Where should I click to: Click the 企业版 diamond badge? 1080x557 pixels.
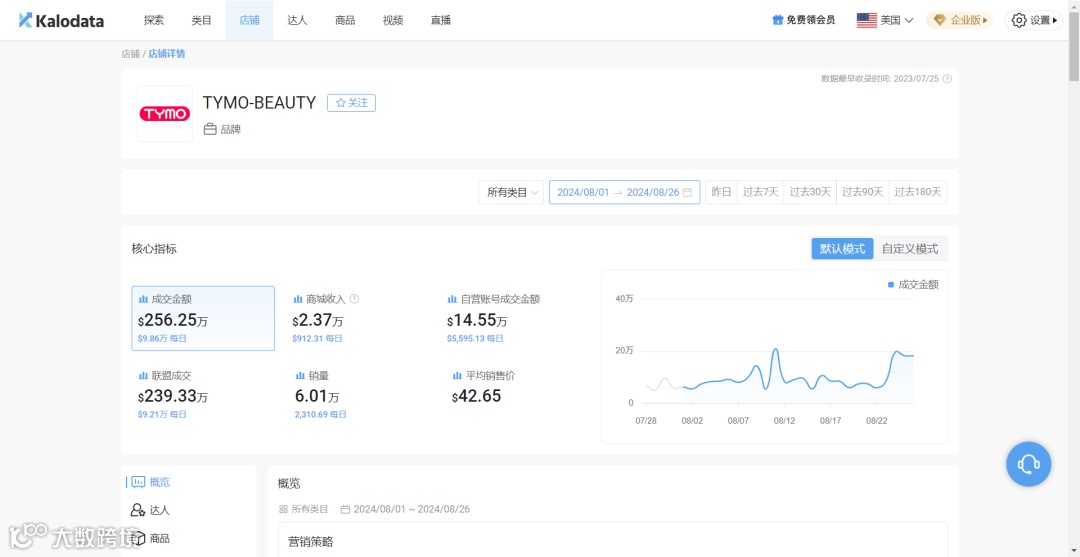pyautogui.click(x=960, y=20)
